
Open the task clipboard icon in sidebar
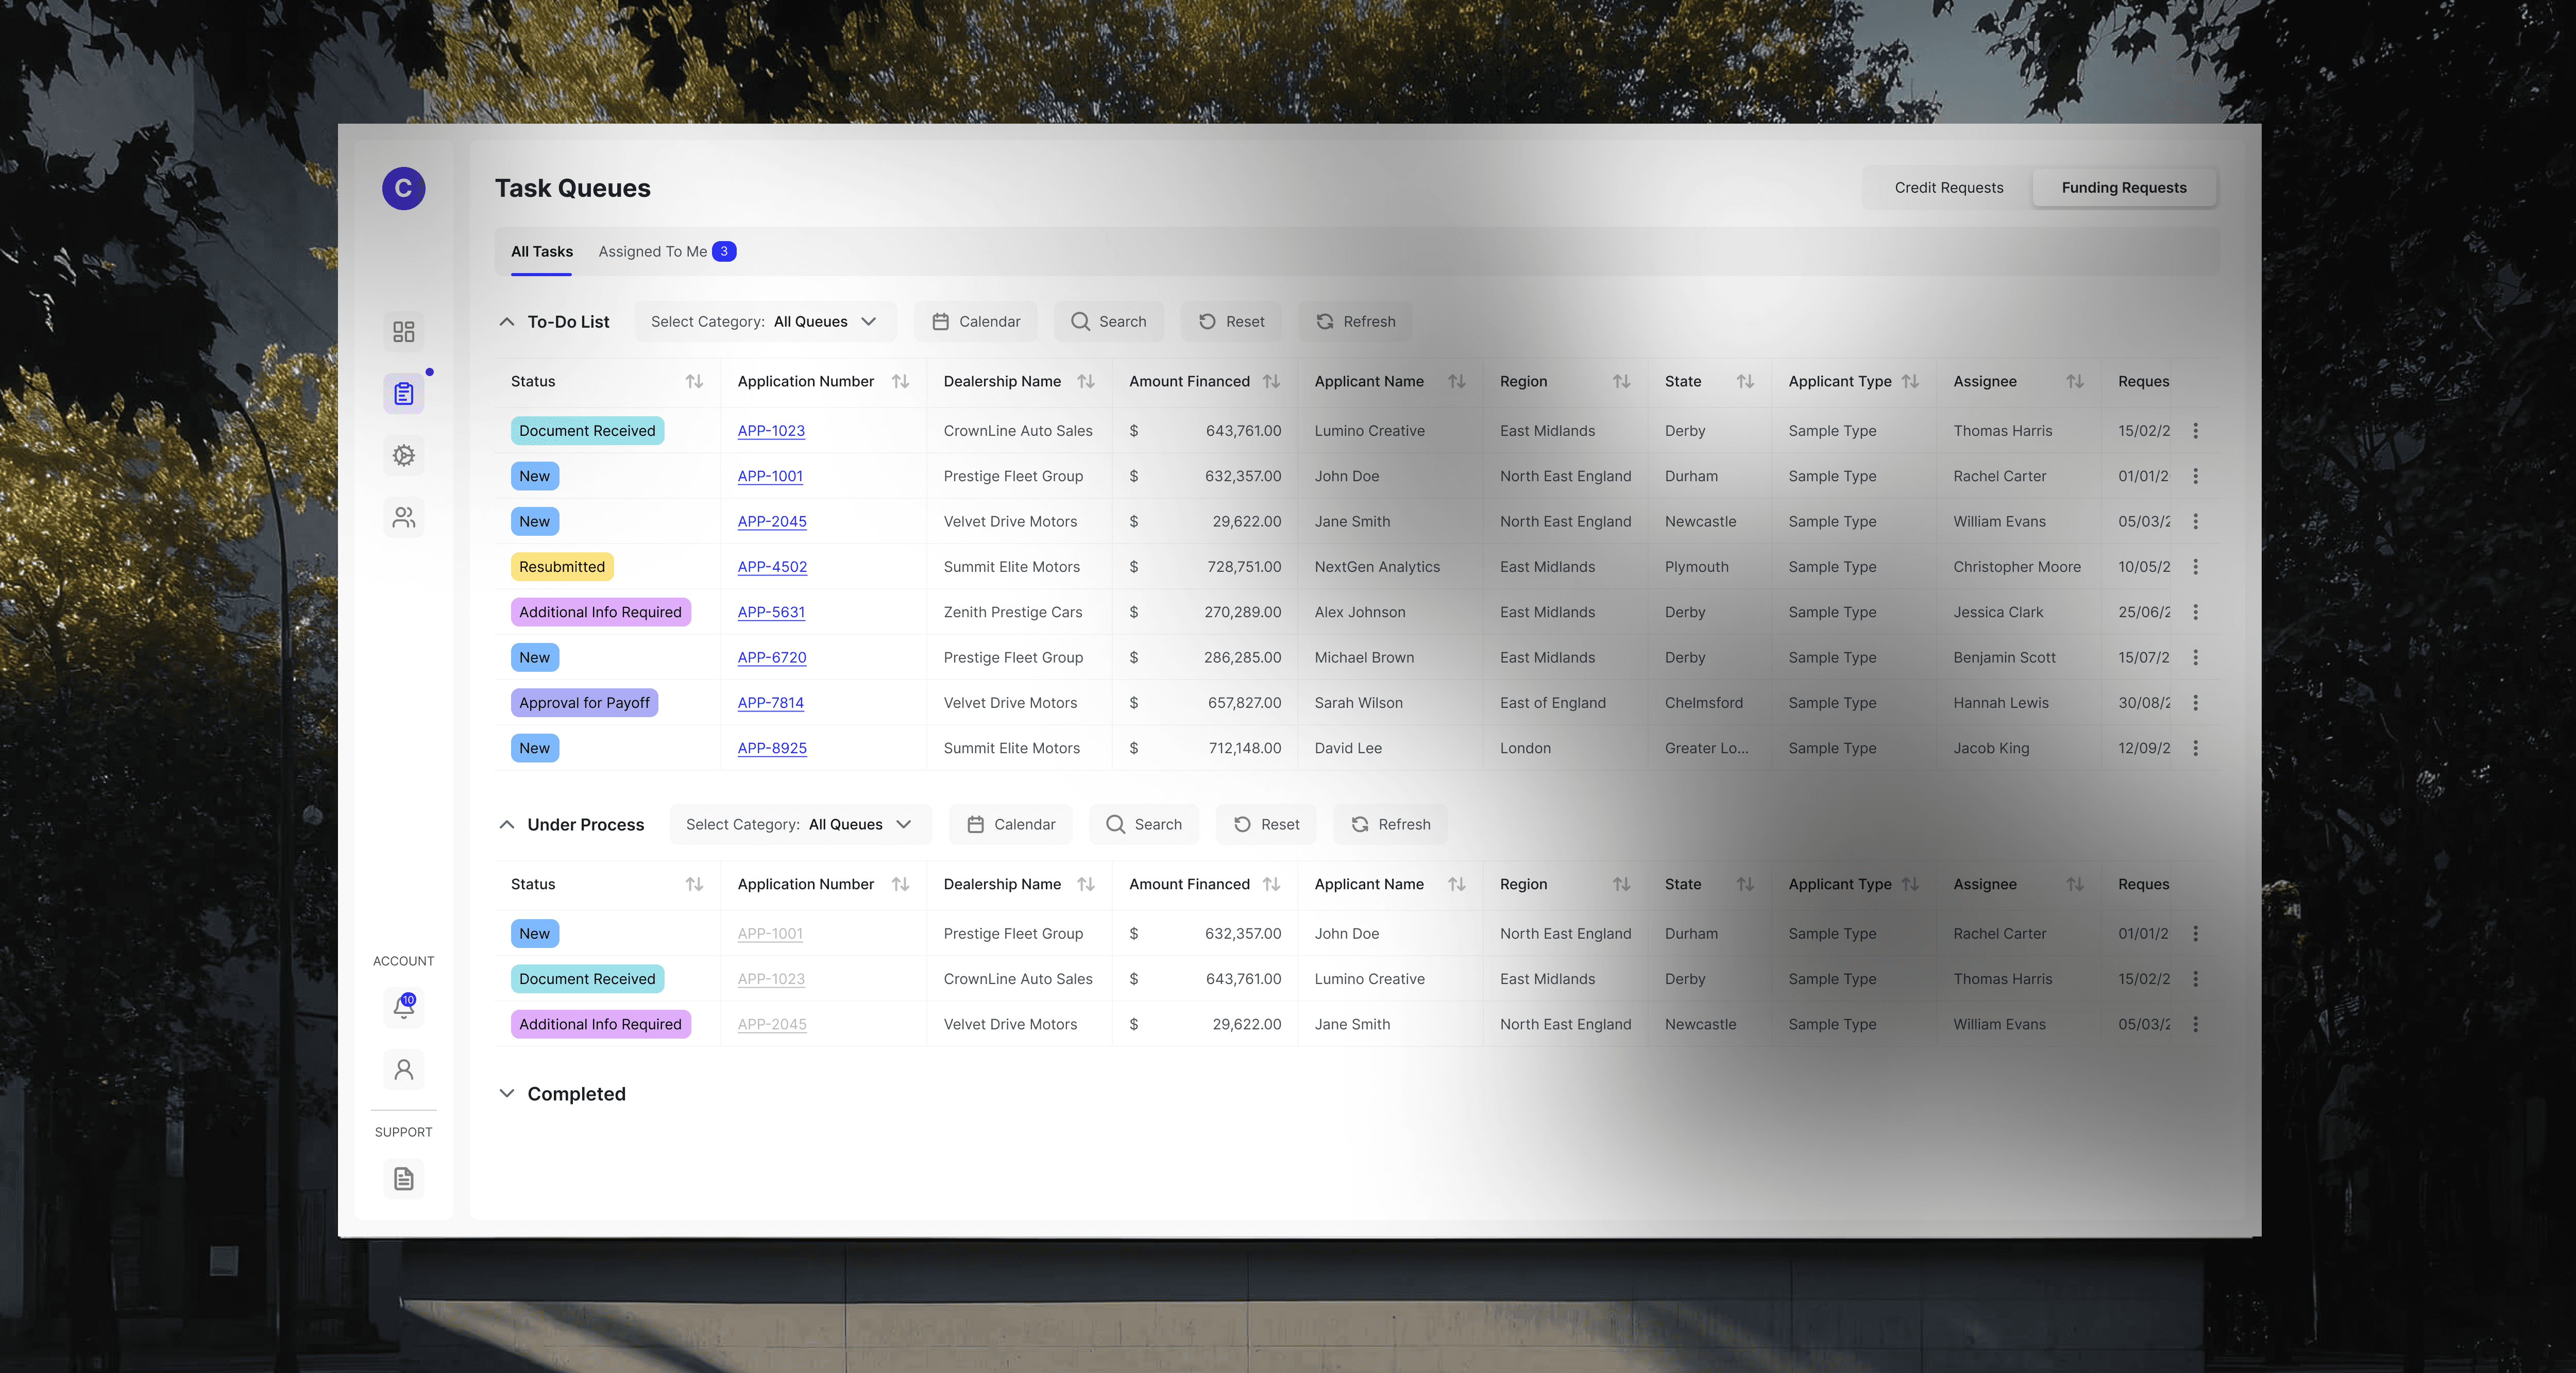[x=403, y=393]
